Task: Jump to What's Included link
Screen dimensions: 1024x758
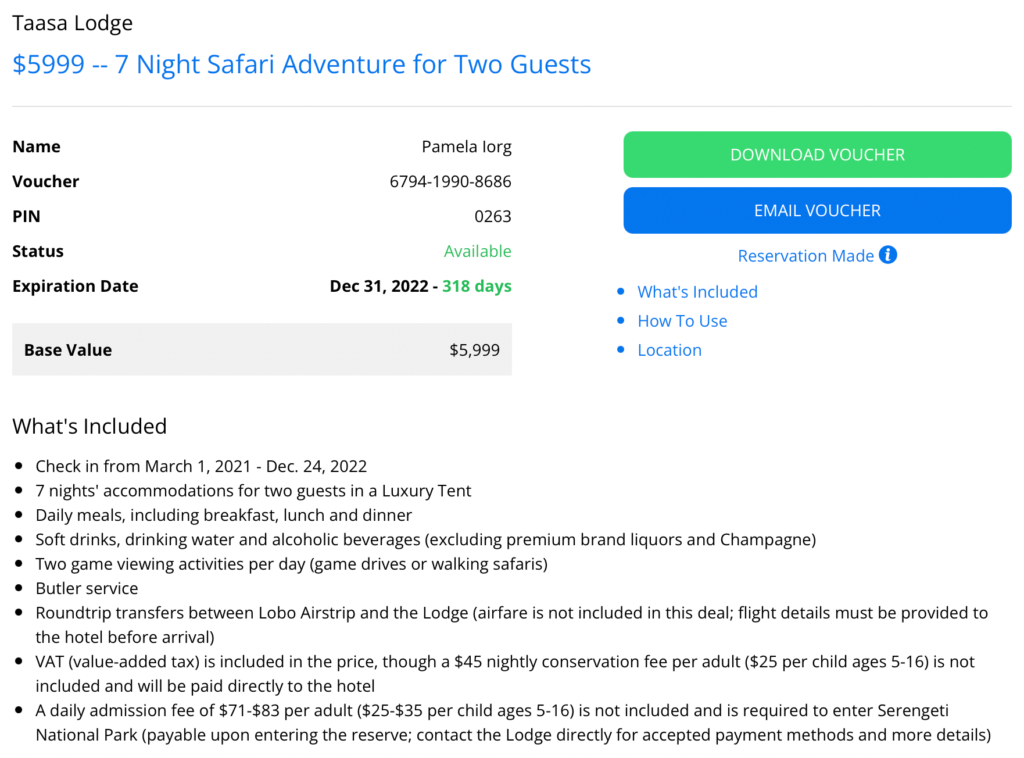Action: (697, 292)
